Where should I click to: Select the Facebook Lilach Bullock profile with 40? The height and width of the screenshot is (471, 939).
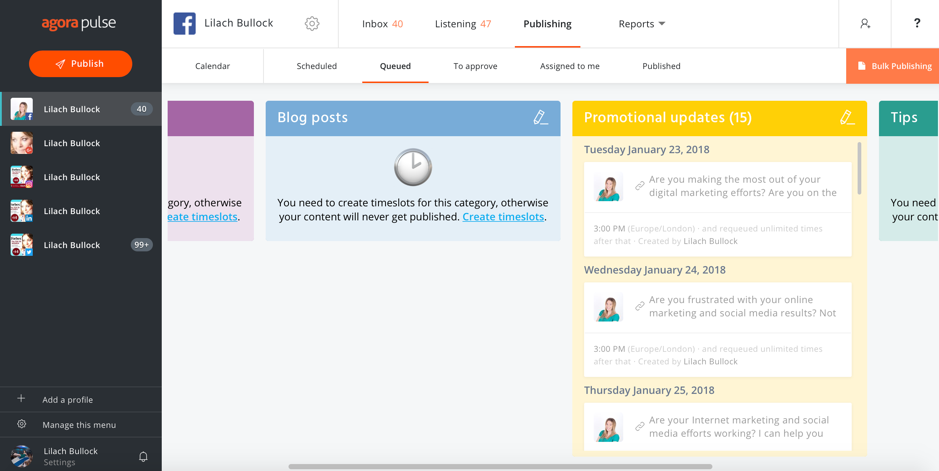[81, 109]
